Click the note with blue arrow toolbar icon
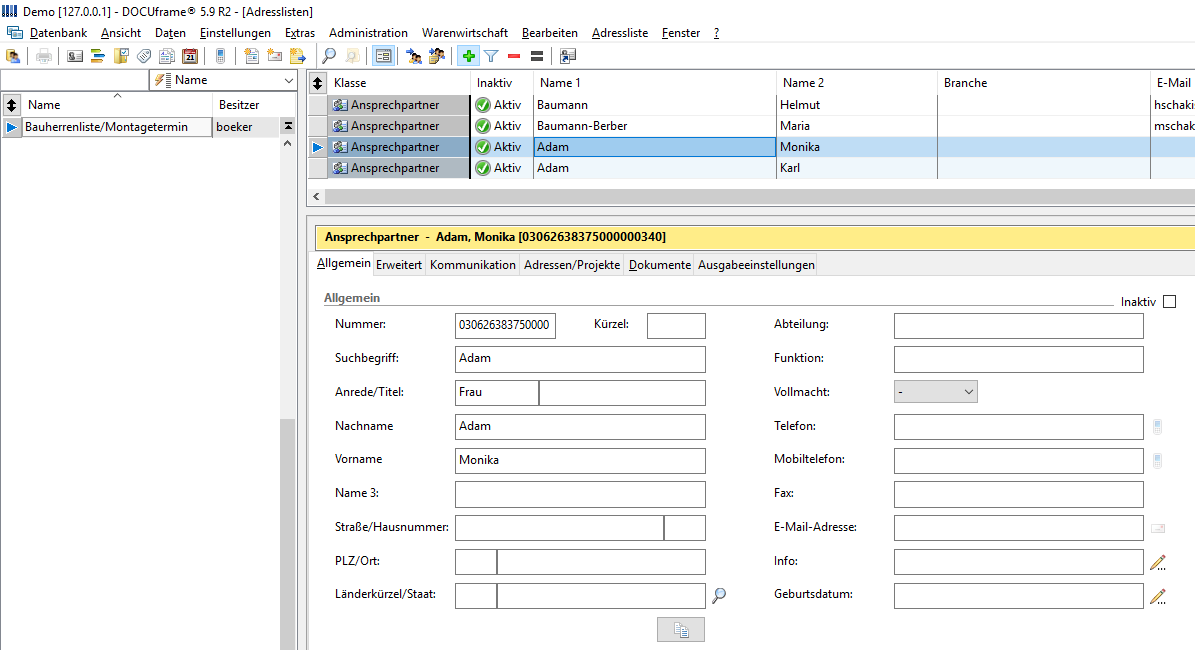 [x=297, y=56]
